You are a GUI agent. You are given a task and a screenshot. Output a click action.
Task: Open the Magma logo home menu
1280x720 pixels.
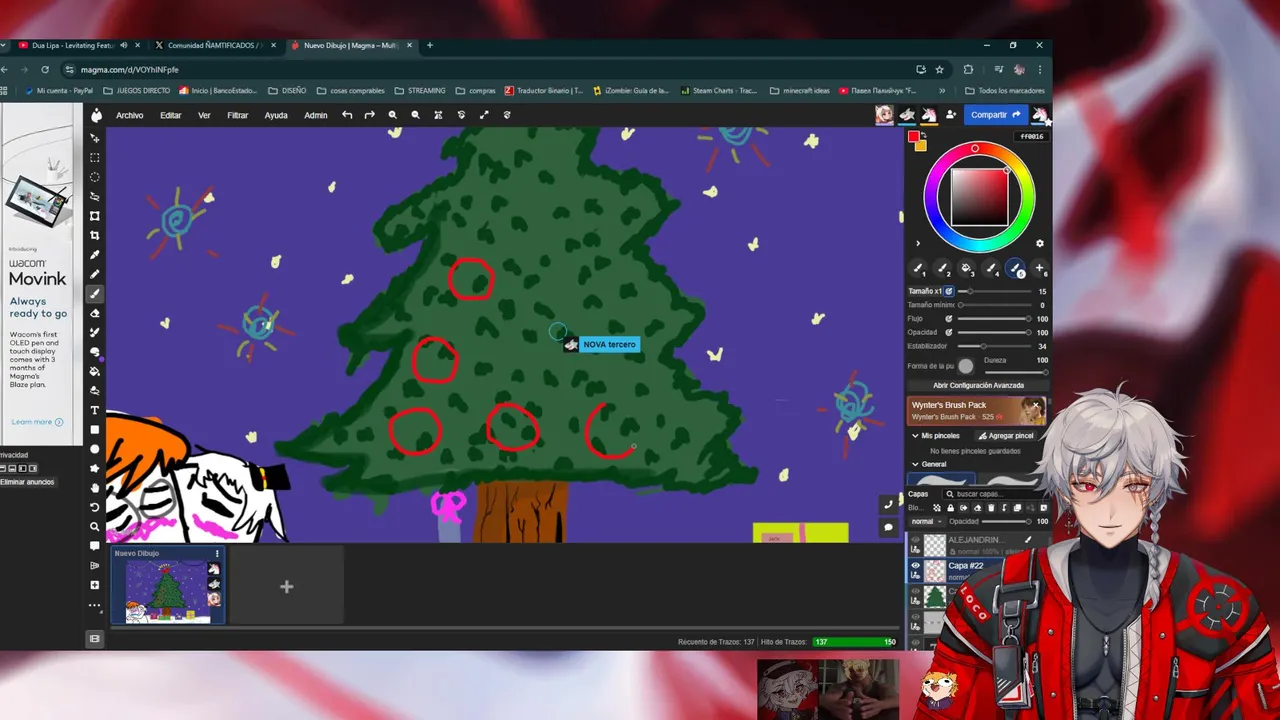coord(96,115)
